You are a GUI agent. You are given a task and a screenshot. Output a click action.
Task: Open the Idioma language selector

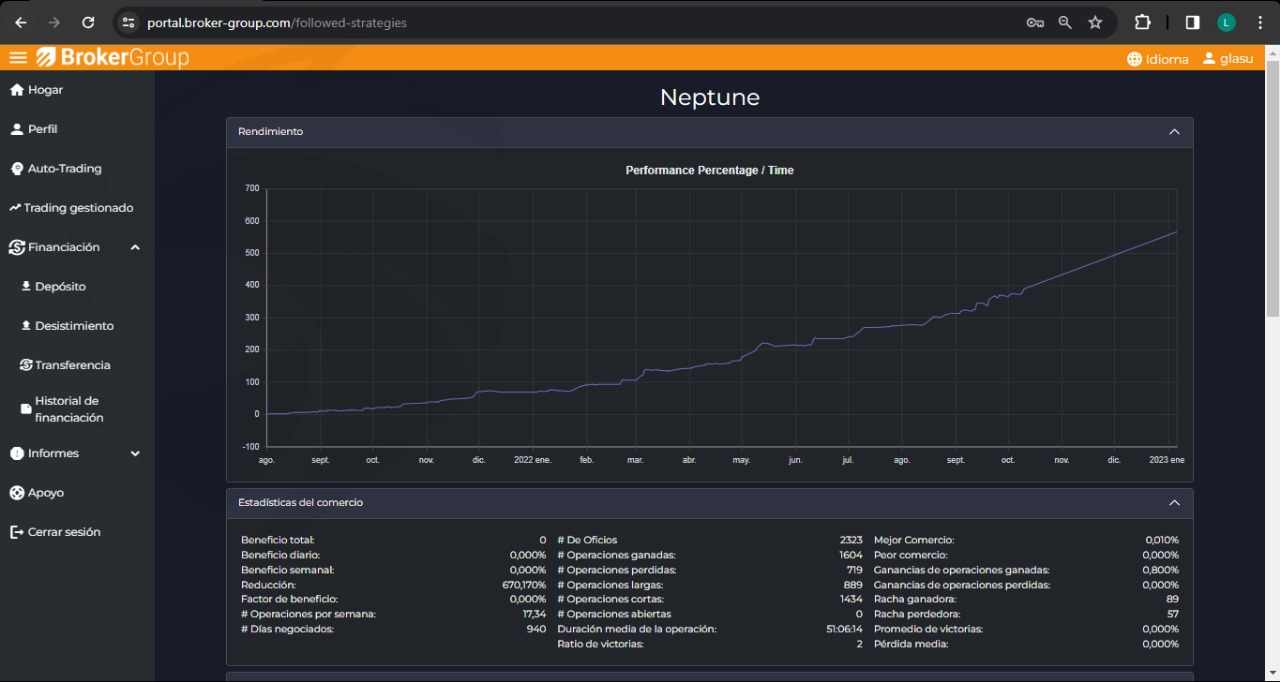pyautogui.click(x=1157, y=59)
